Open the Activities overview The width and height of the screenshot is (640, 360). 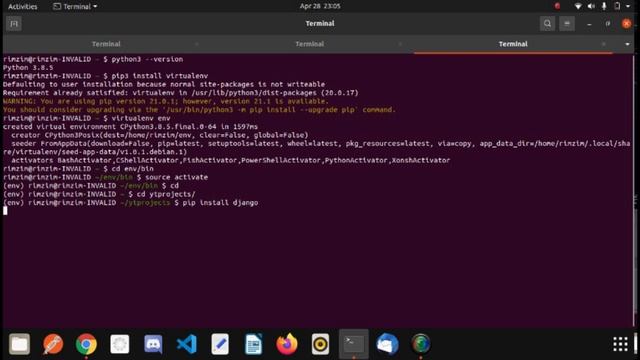[x=22, y=7]
